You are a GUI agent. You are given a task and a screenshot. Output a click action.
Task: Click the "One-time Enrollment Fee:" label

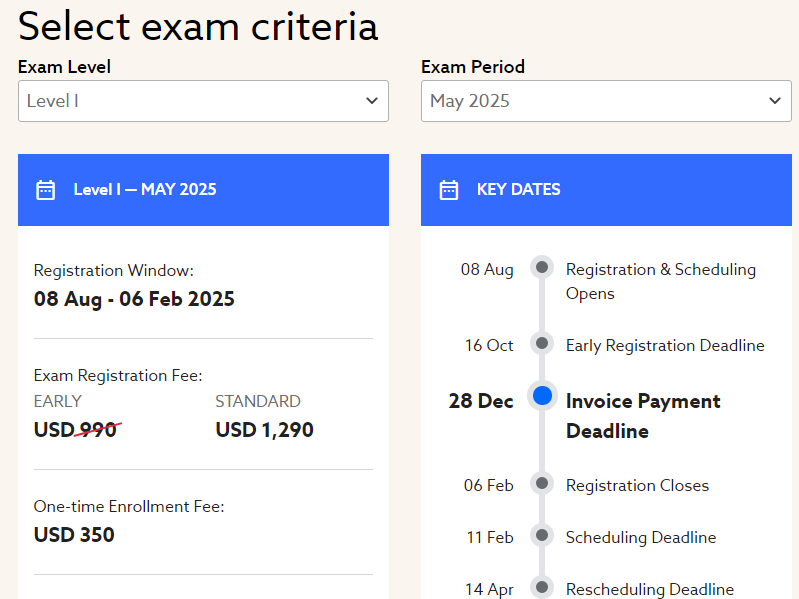pos(129,506)
